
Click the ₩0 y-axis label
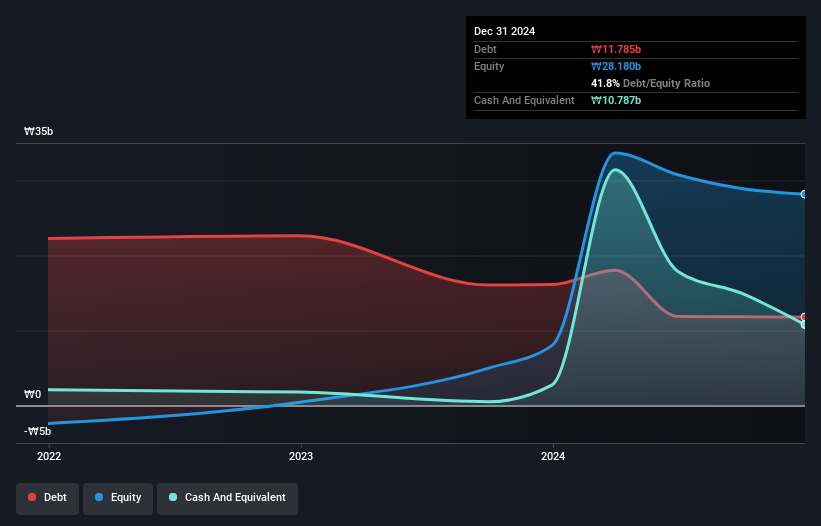(x=32, y=394)
